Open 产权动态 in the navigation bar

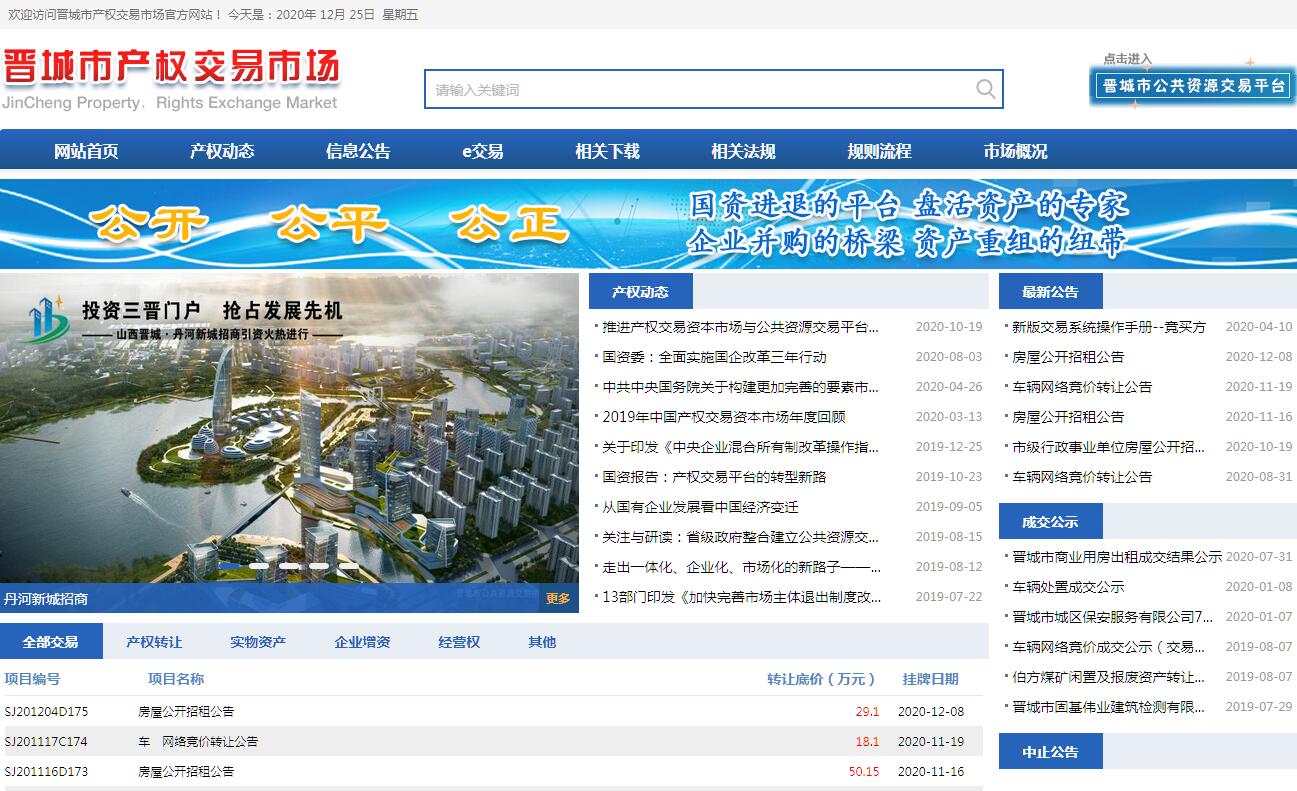pos(222,151)
